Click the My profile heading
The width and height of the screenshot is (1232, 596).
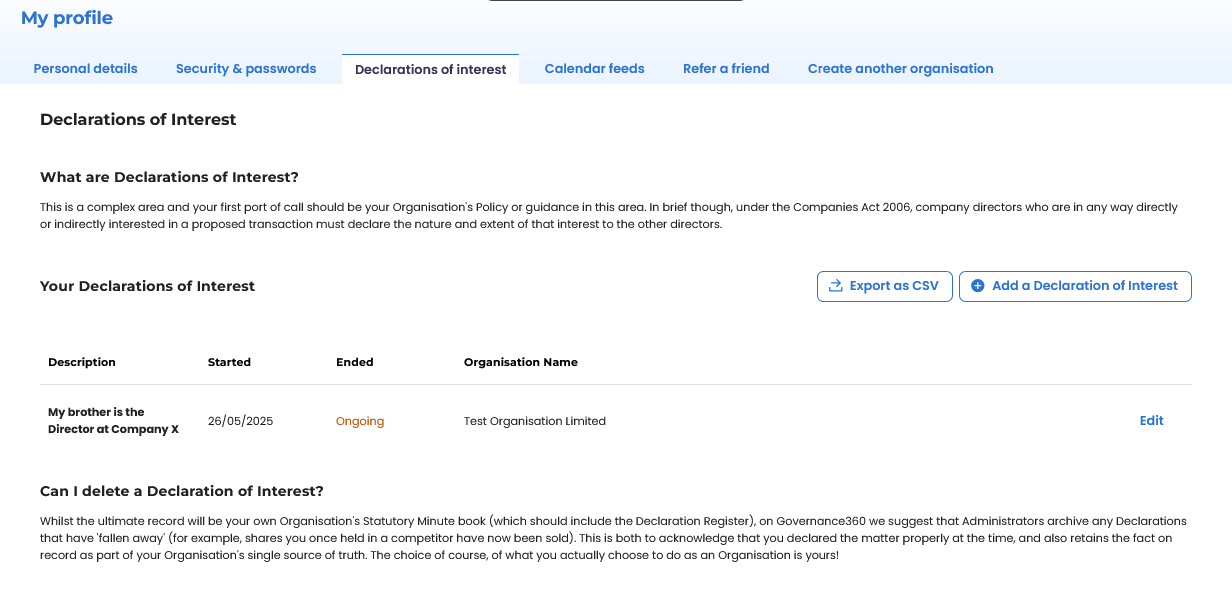click(66, 17)
